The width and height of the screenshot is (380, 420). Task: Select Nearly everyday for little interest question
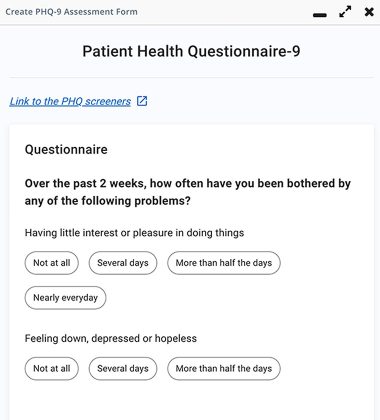pyautogui.click(x=65, y=298)
